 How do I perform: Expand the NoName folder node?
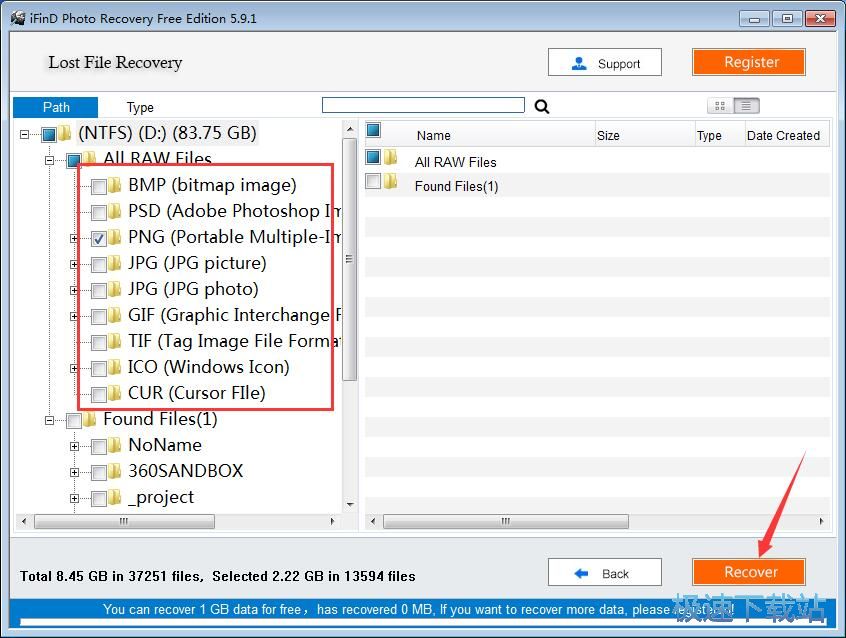(74, 446)
